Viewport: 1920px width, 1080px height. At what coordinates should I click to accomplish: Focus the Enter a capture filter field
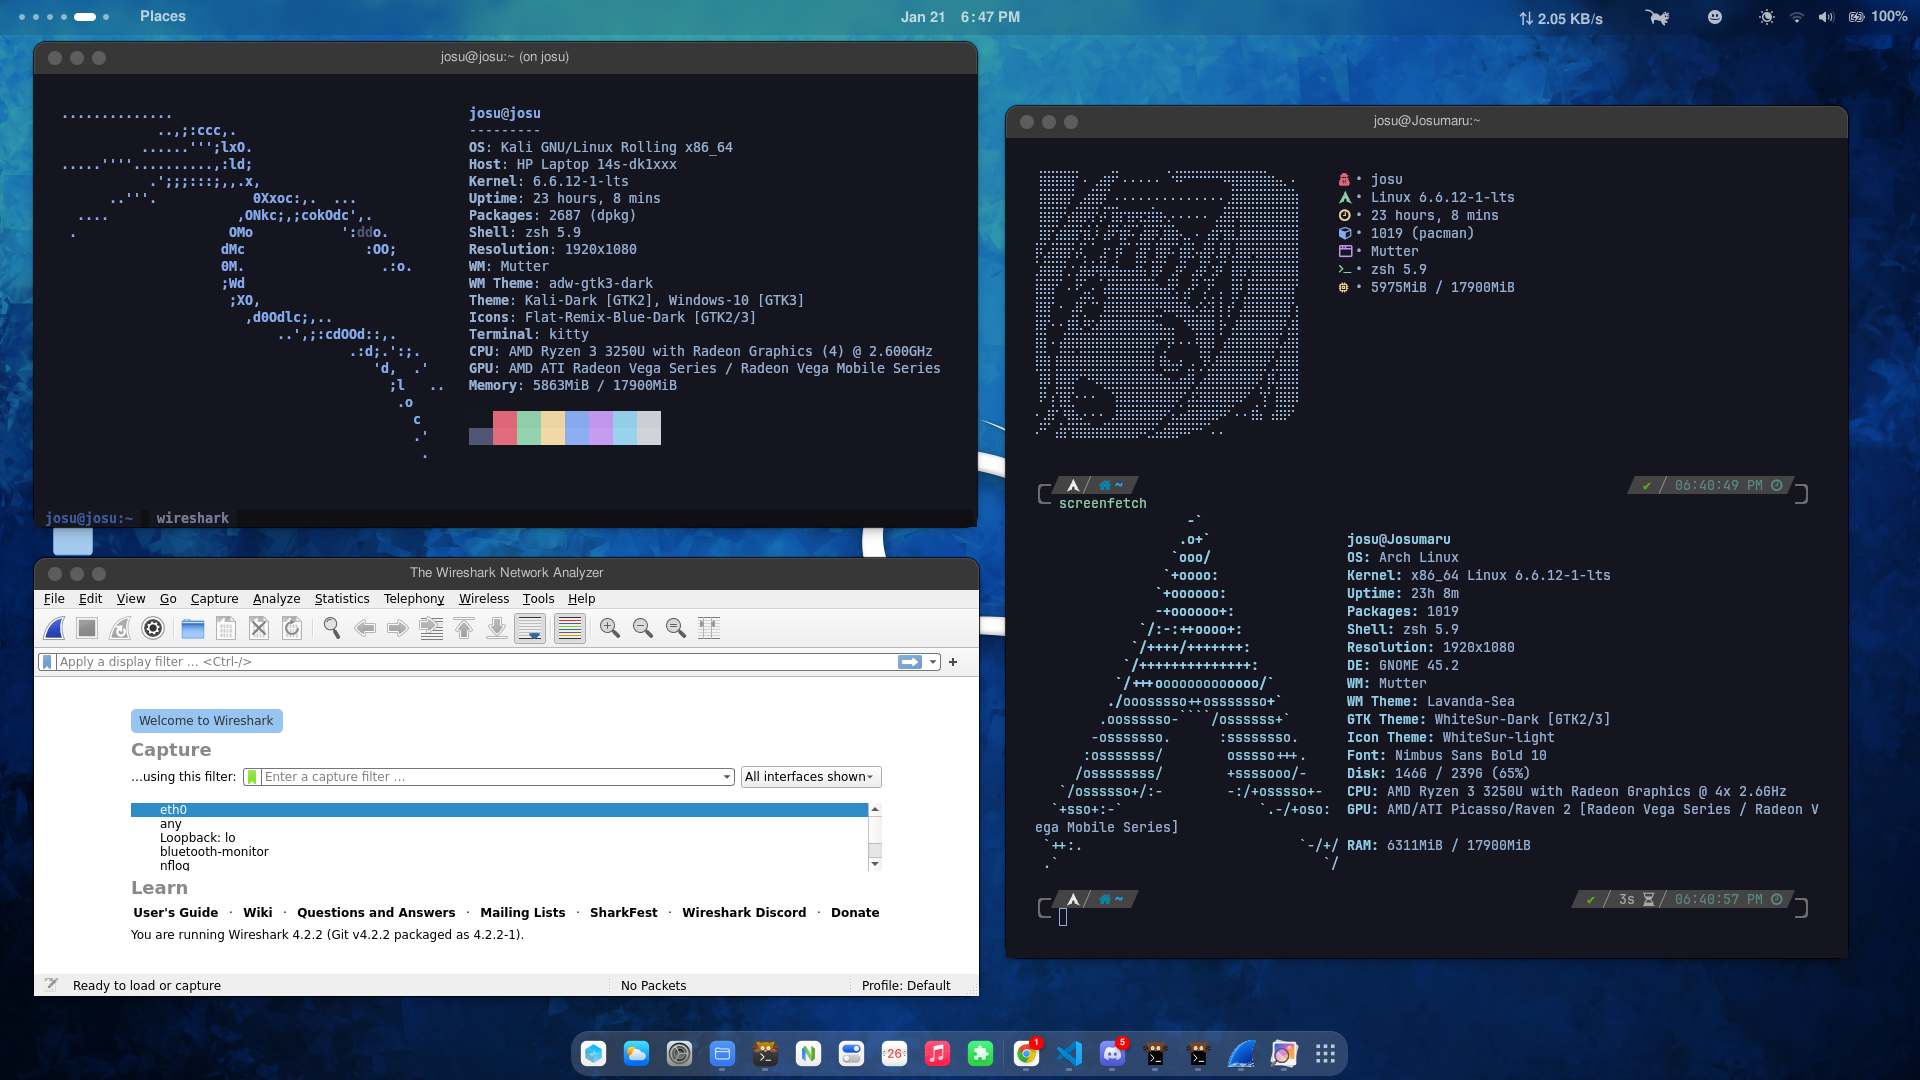pos(490,777)
